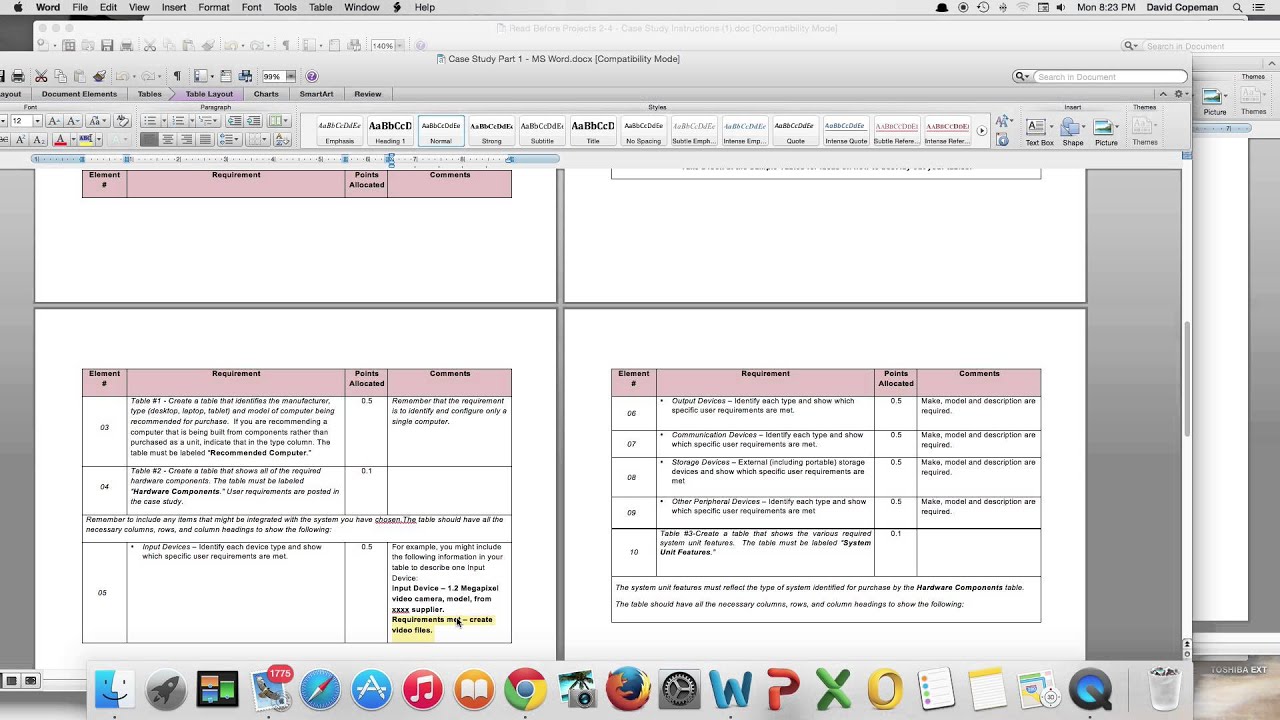Launch Google Chrome from the Dock
Image resolution: width=1280 pixels, height=720 pixels.
coord(525,689)
